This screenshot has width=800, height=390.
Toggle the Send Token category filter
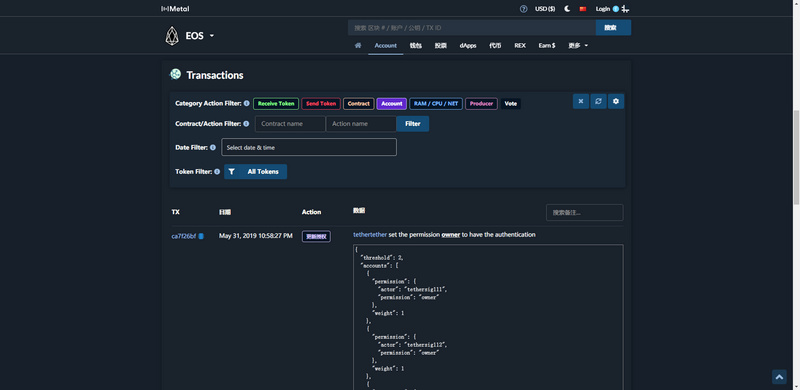click(x=321, y=104)
